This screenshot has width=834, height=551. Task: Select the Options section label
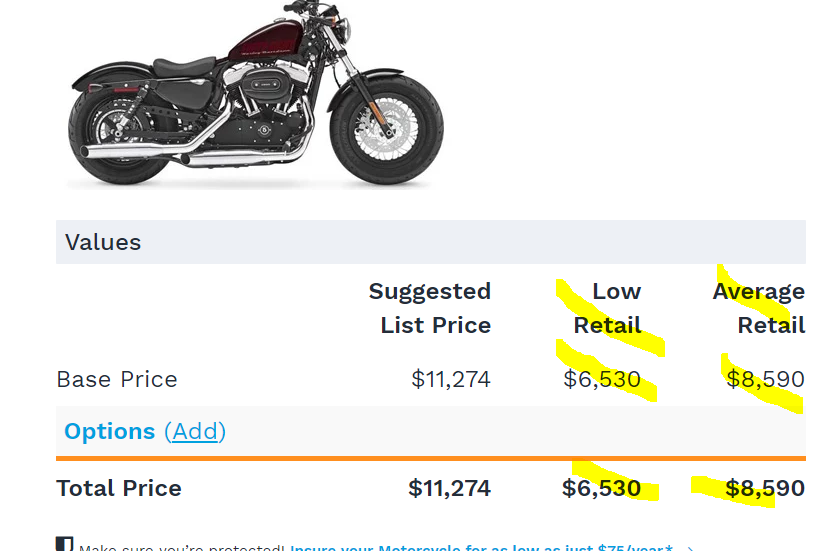(x=110, y=431)
